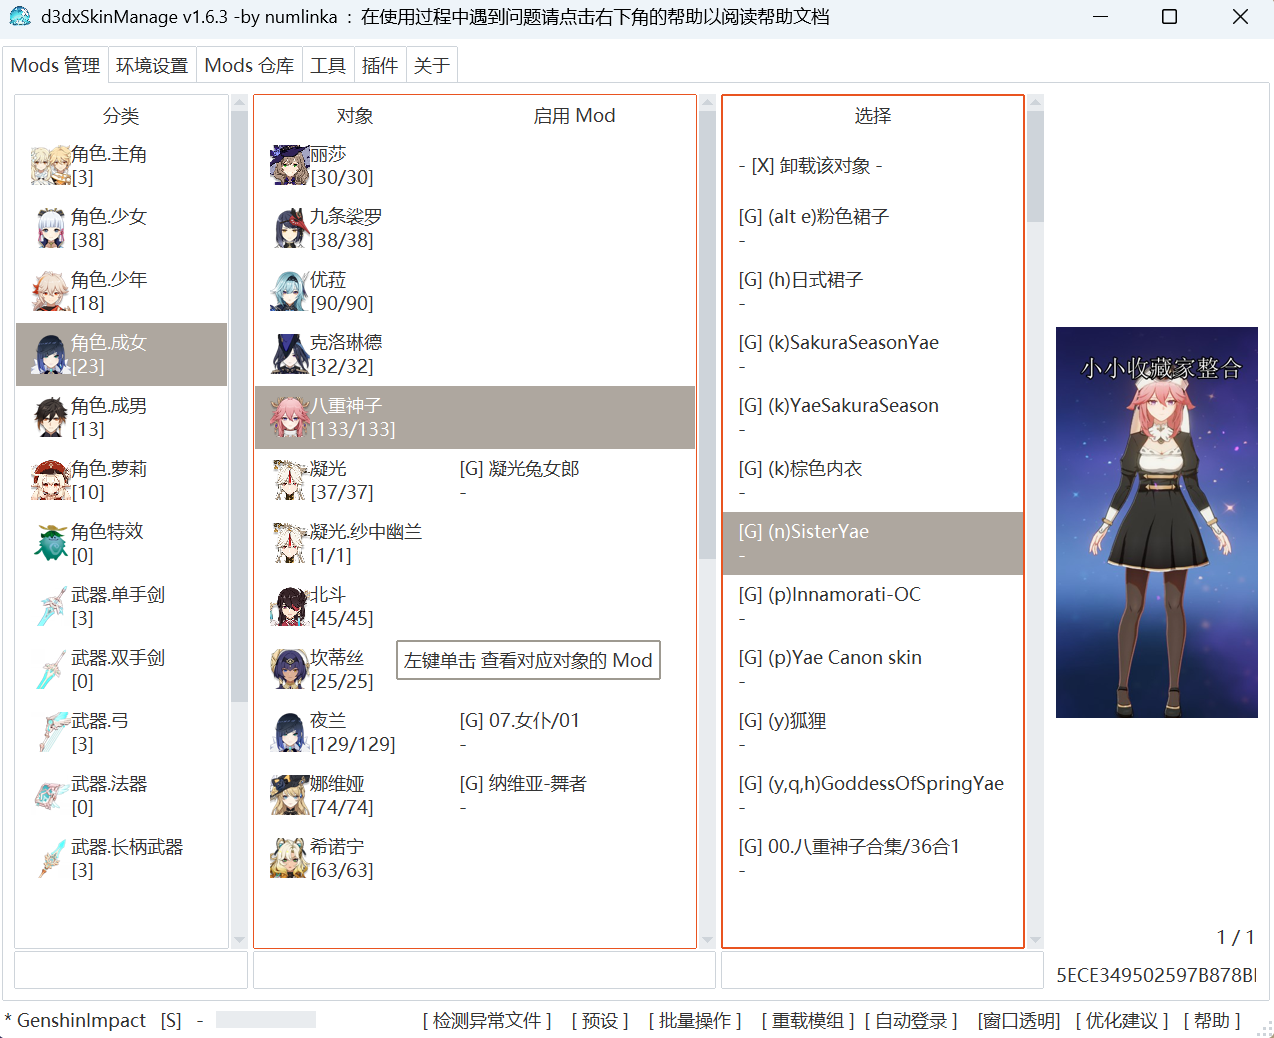Click the 北斗 character portrait
Screen dimensions: 1274x1038
point(290,607)
